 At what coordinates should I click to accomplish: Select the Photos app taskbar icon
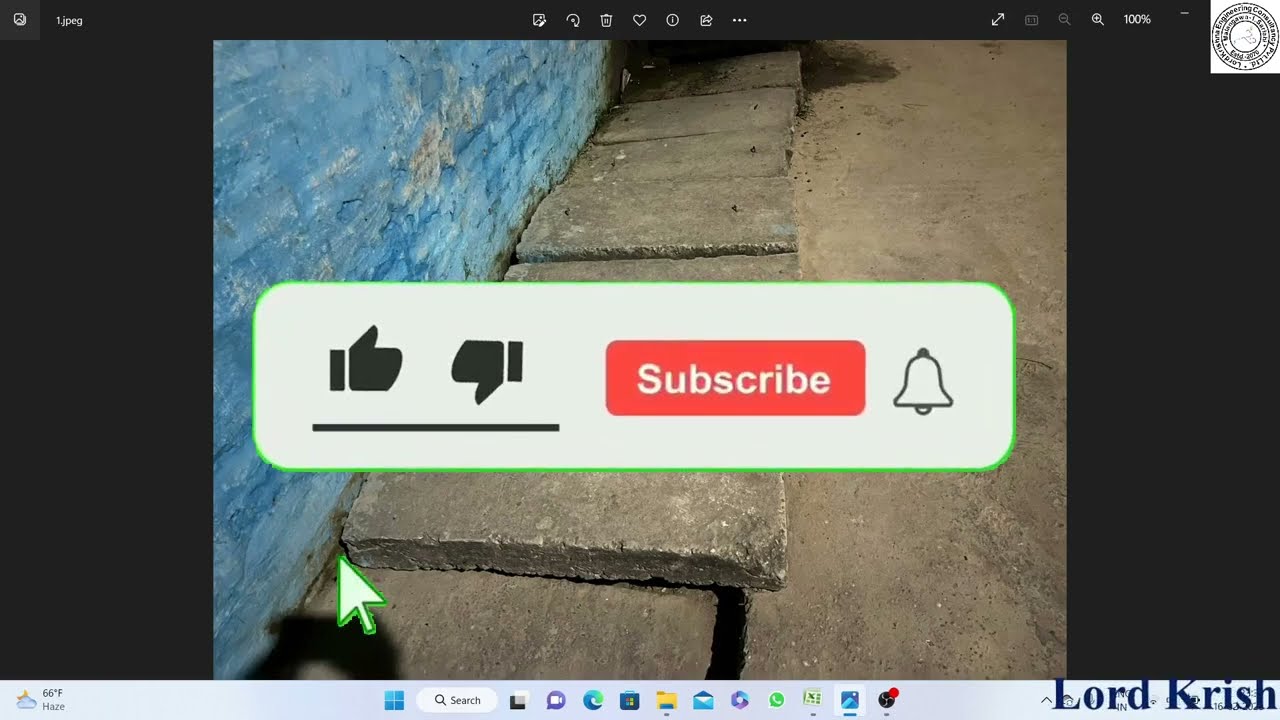click(850, 700)
